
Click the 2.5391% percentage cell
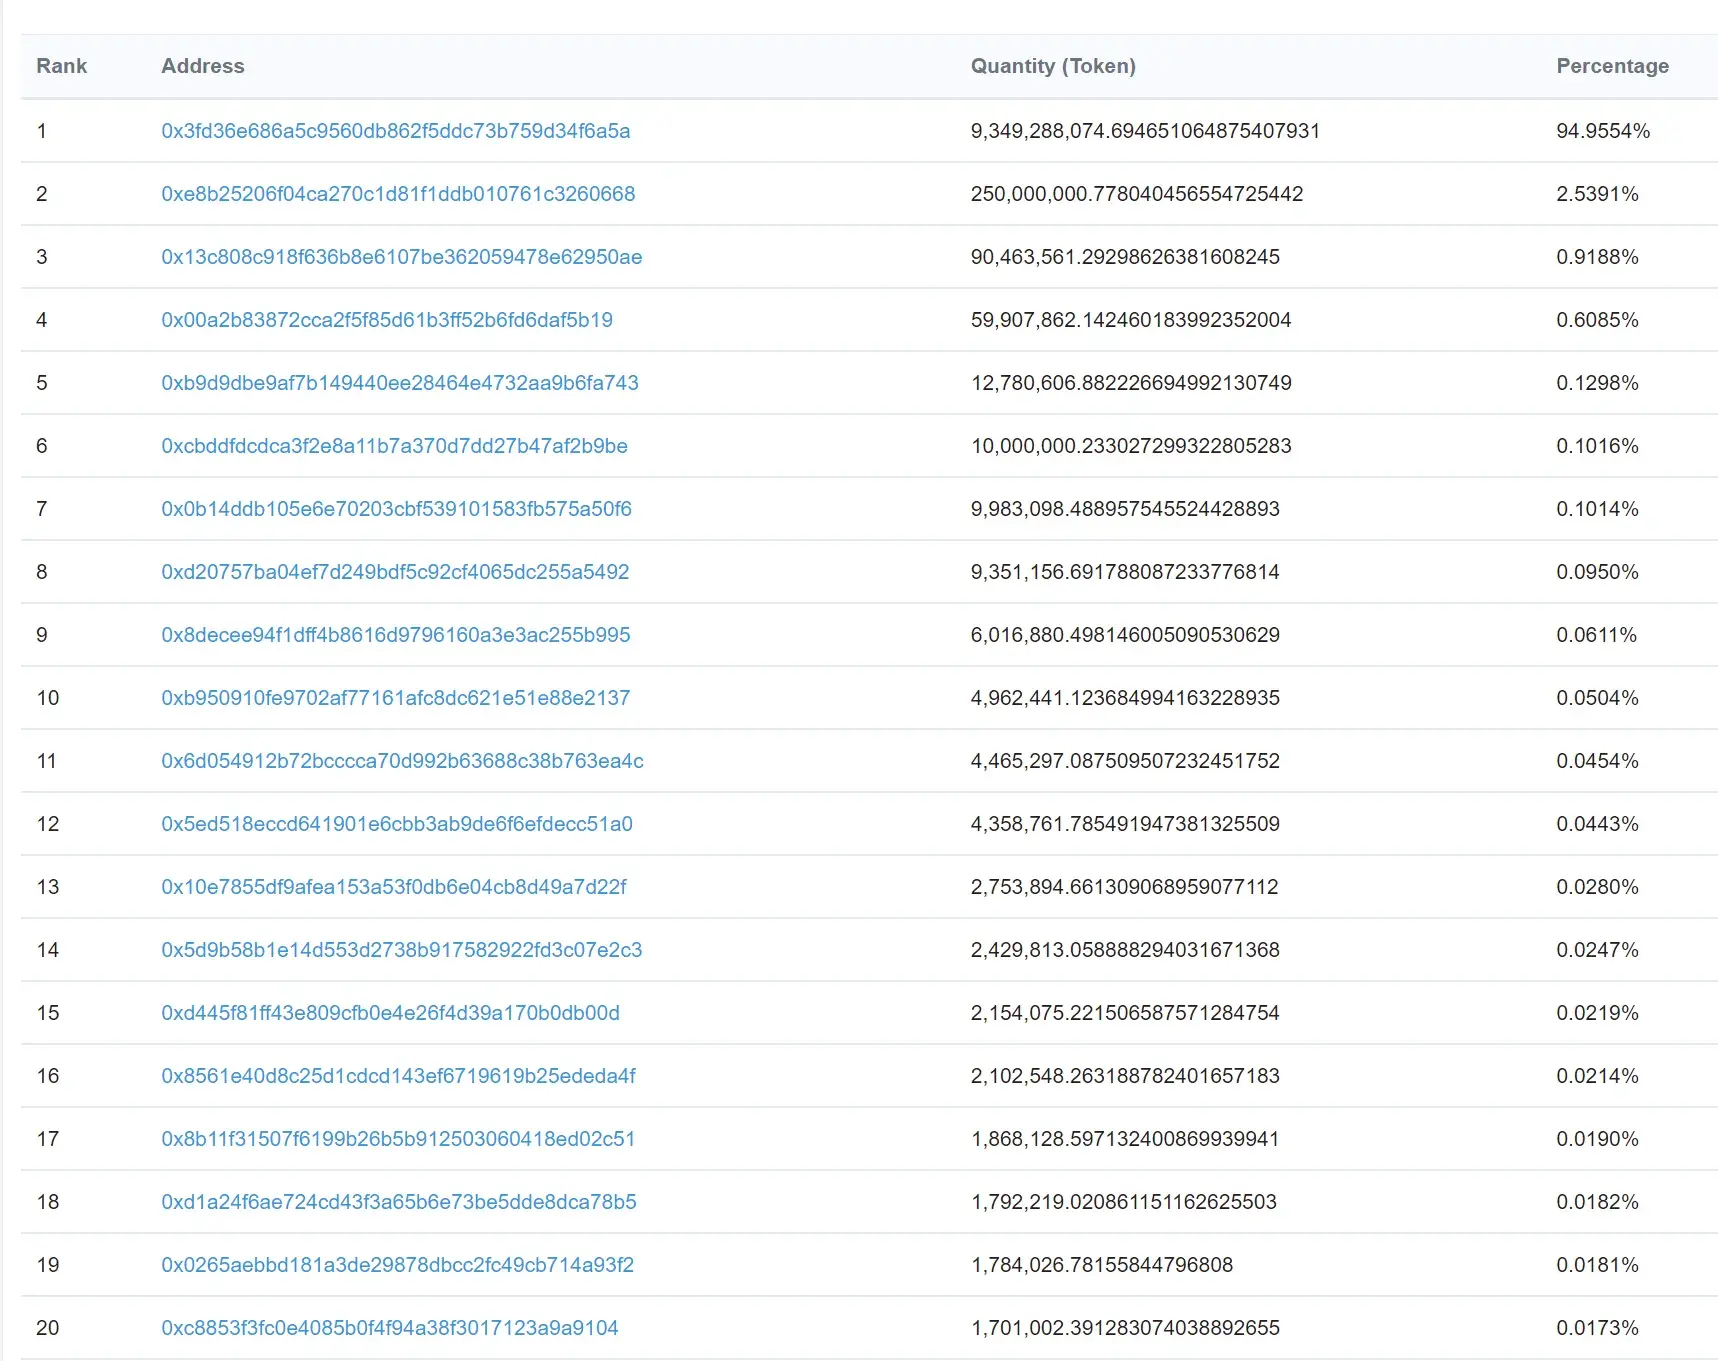(1597, 194)
